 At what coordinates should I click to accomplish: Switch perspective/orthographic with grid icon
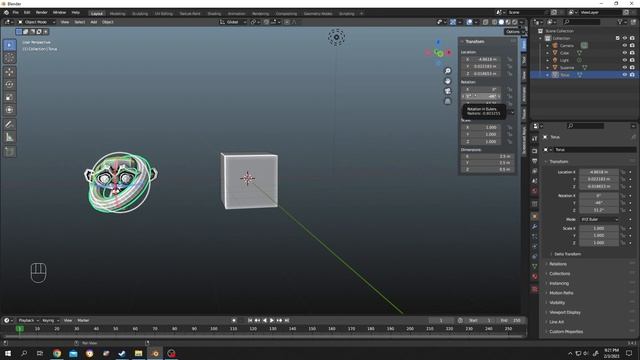[x=447, y=101]
